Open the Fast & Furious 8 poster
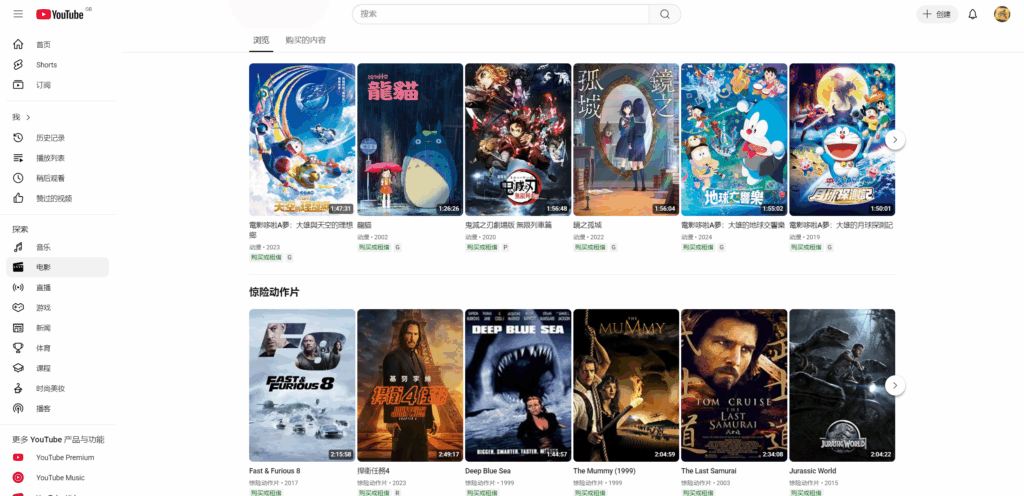The width and height of the screenshot is (1024, 496). (x=302, y=385)
